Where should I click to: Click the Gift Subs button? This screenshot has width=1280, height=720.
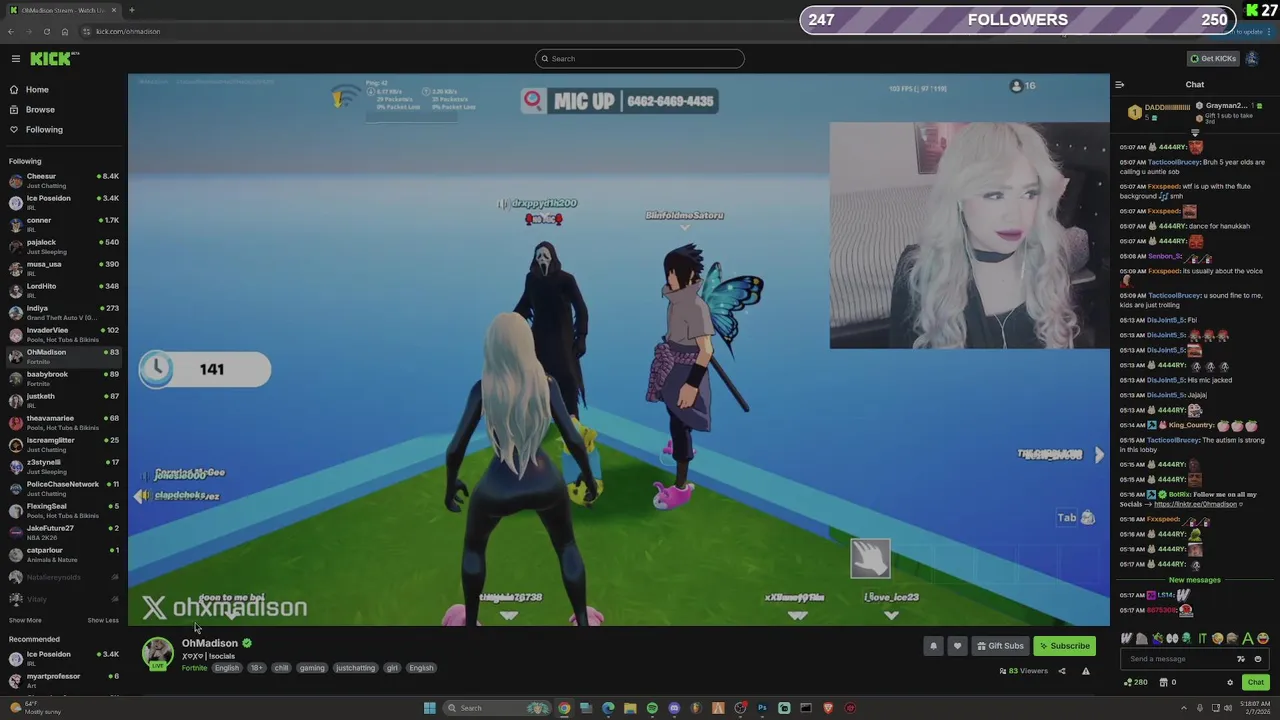(1000, 646)
